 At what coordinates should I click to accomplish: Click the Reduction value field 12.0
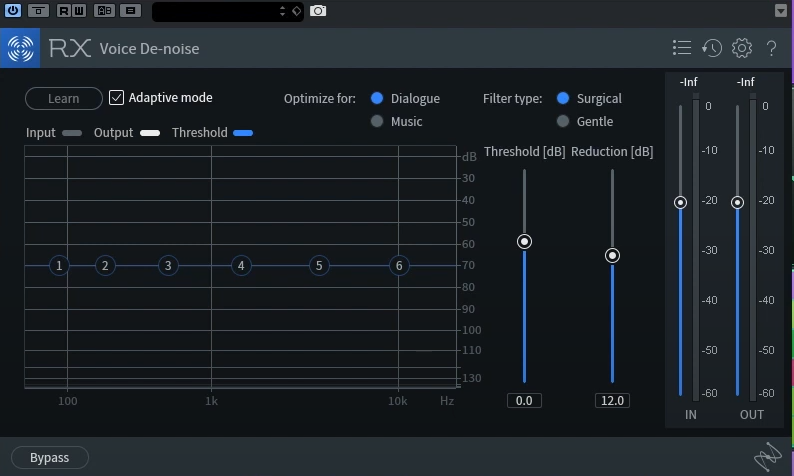coord(612,401)
